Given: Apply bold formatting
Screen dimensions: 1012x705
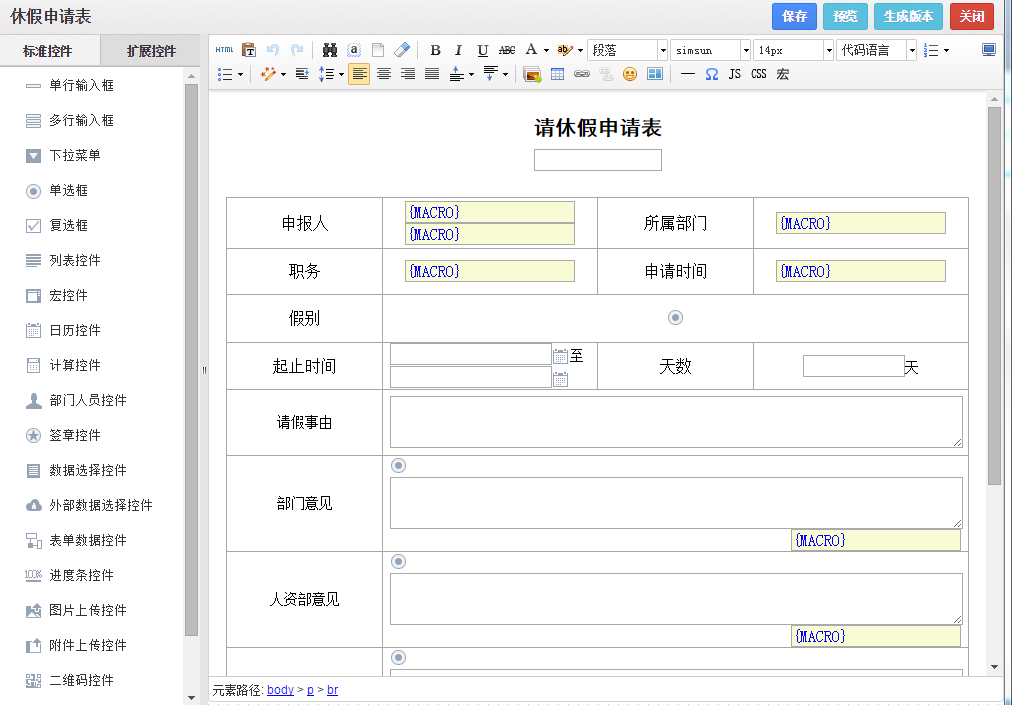Looking at the screenshot, I should coord(435,50).
